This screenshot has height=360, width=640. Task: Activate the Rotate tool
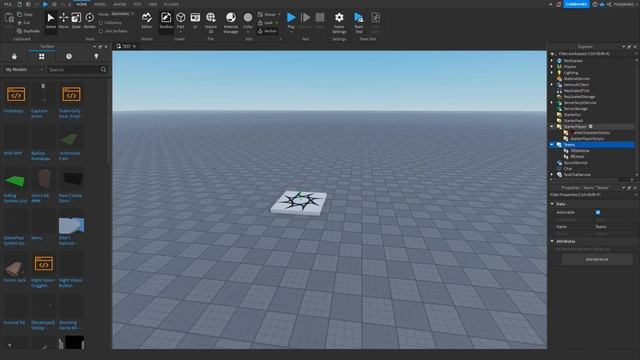(89, 21)
